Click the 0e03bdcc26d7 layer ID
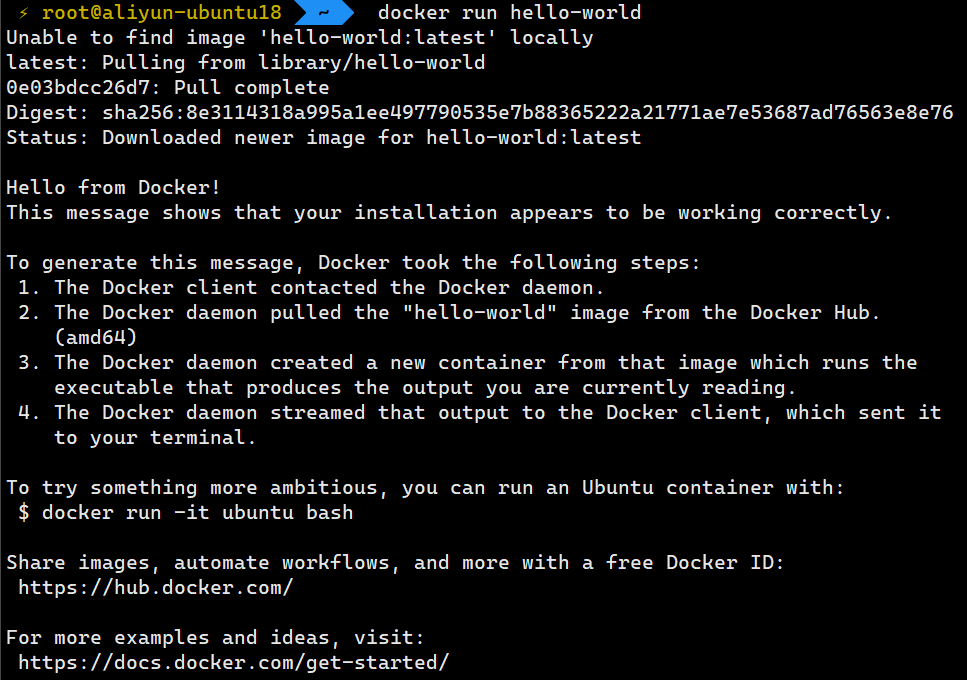The width and height of the screenshot is (967, 680). pyautogui.click(x=78, y=88)
